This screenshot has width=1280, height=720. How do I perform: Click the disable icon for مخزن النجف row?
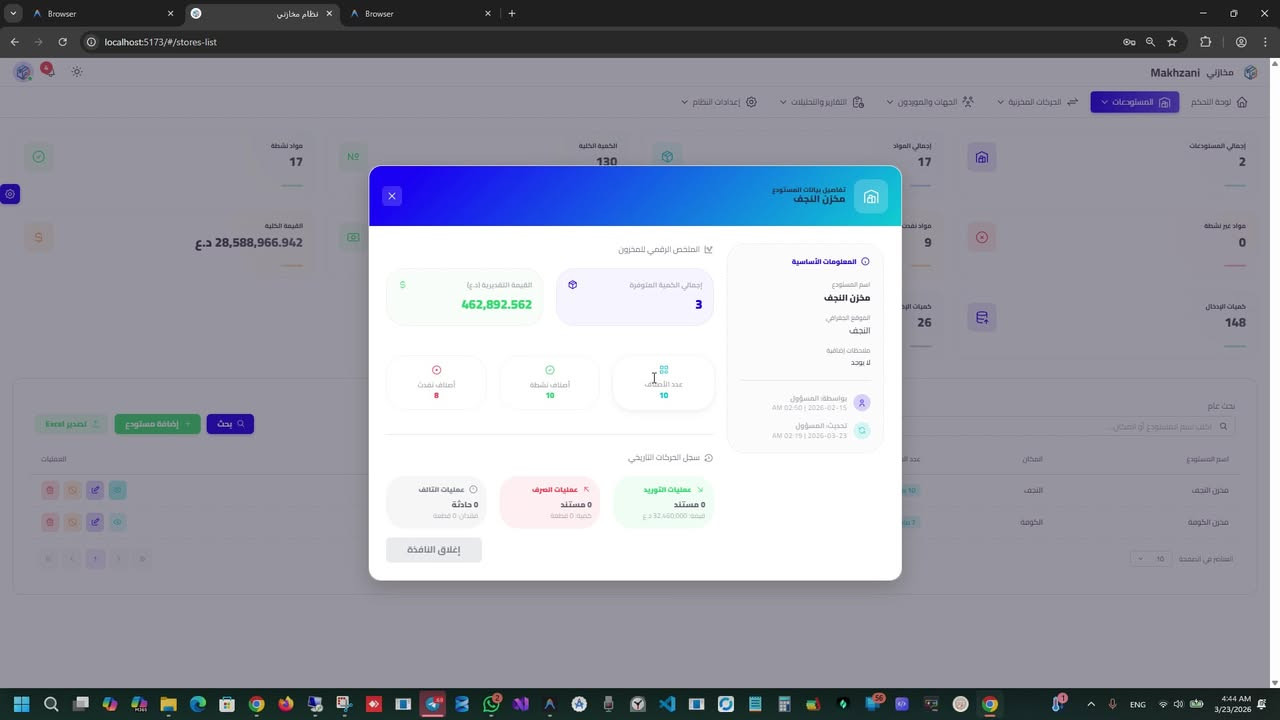pos(73,490)
